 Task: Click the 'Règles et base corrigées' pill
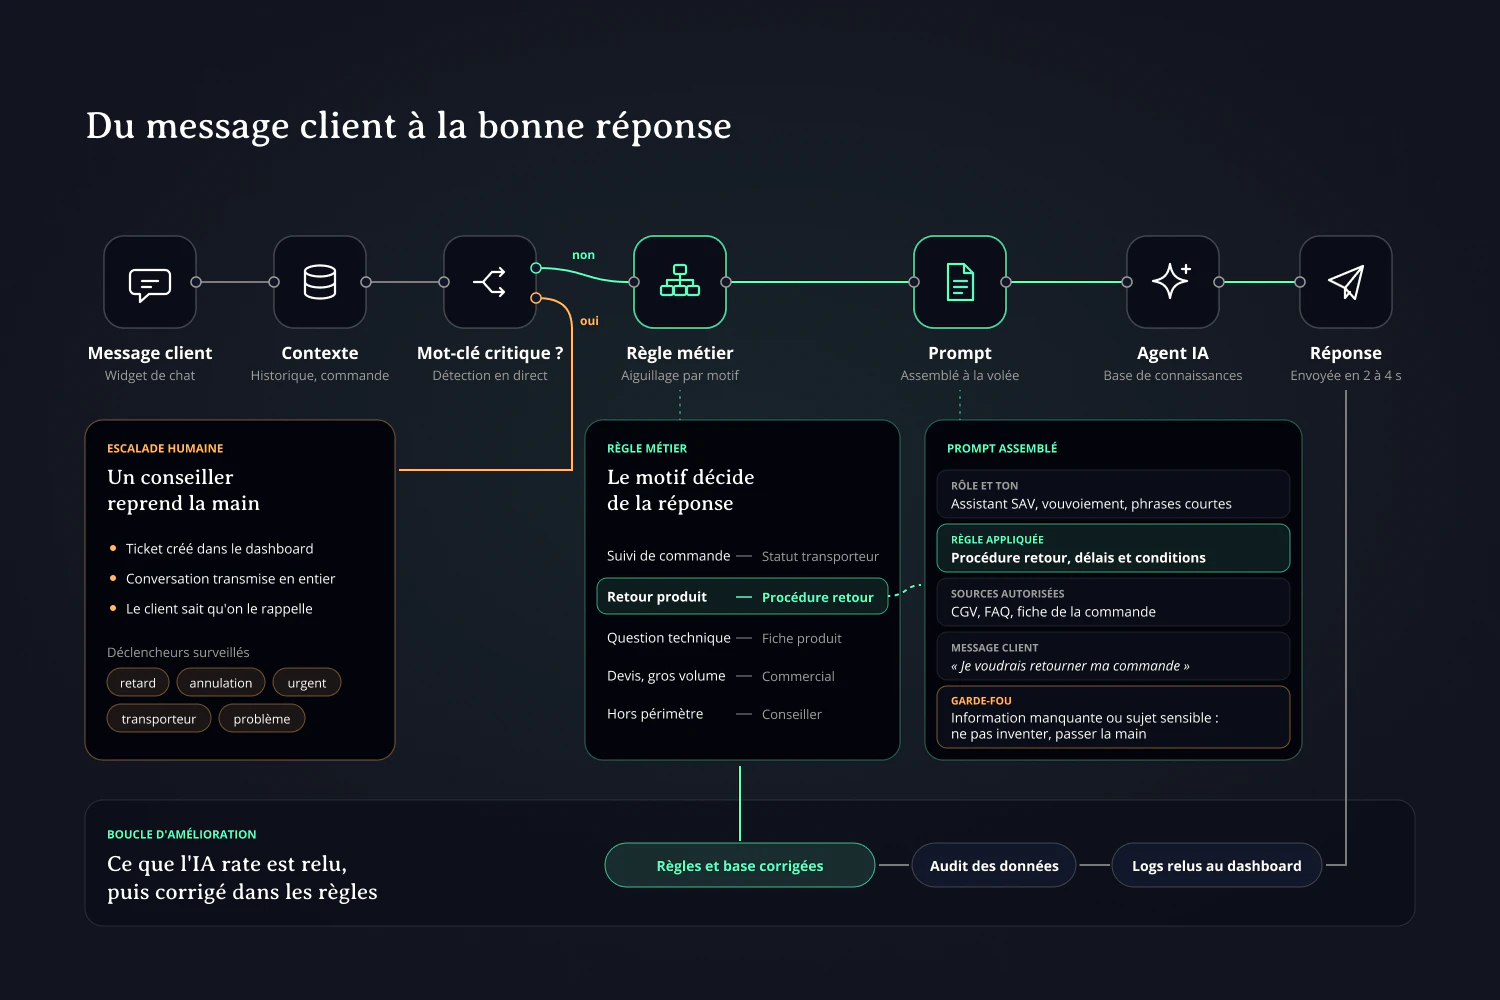tap(740, 866)
